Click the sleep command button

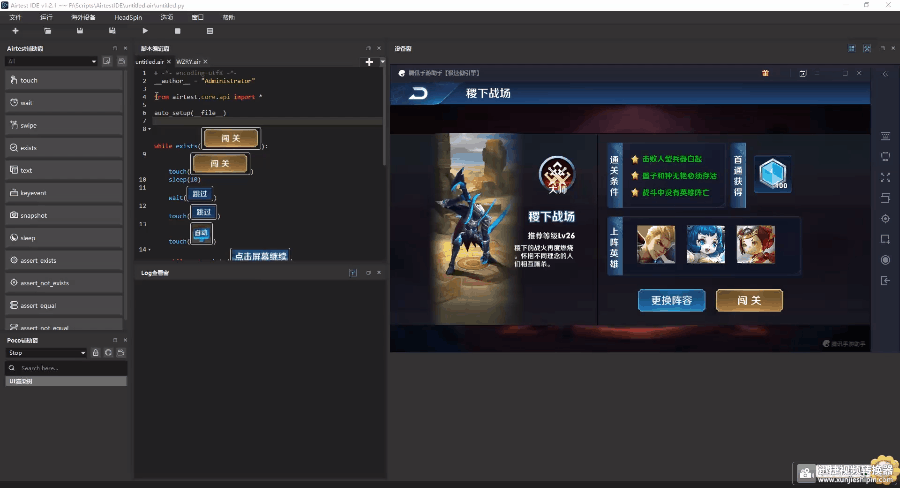64,238
